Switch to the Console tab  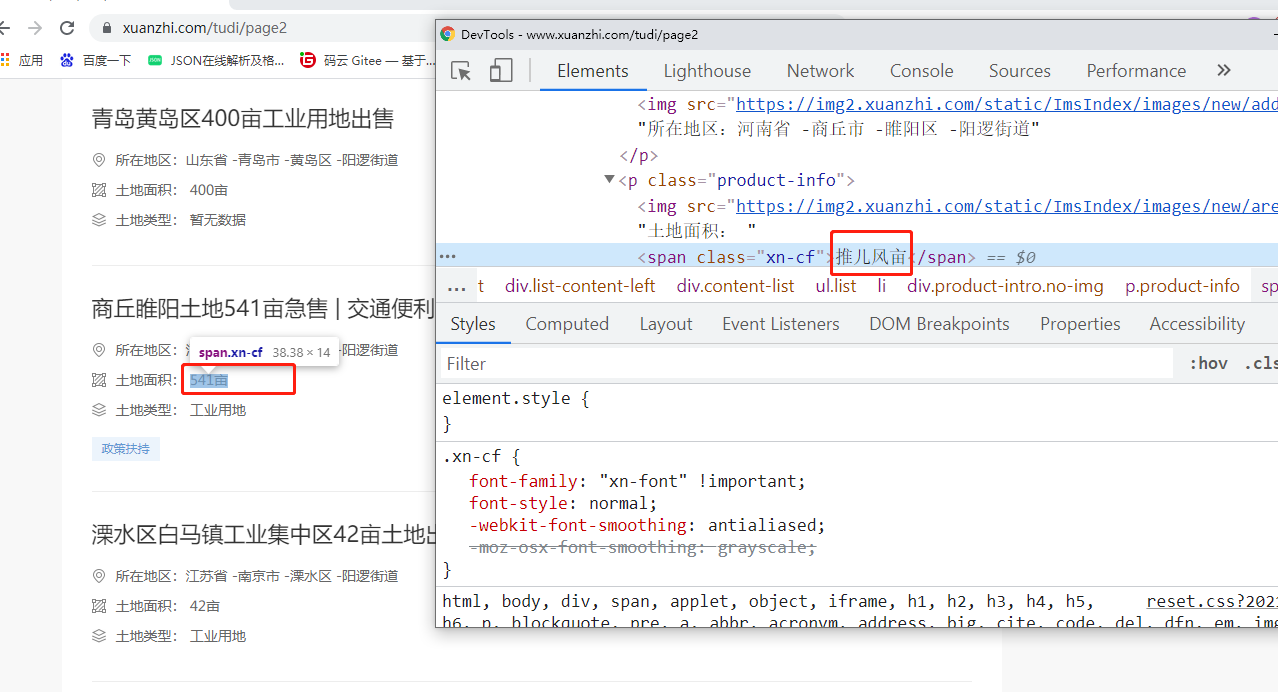pos(921,71)
